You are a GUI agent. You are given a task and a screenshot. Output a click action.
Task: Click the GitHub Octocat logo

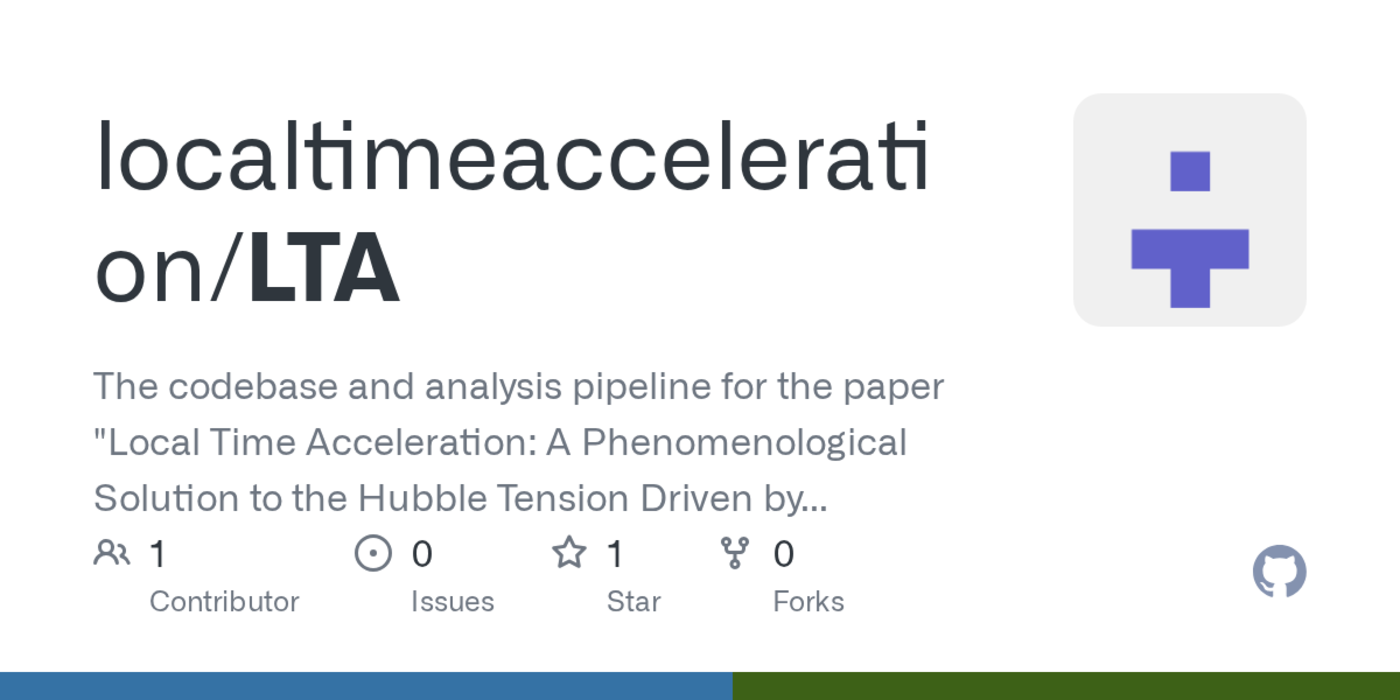coord(1279,572)
